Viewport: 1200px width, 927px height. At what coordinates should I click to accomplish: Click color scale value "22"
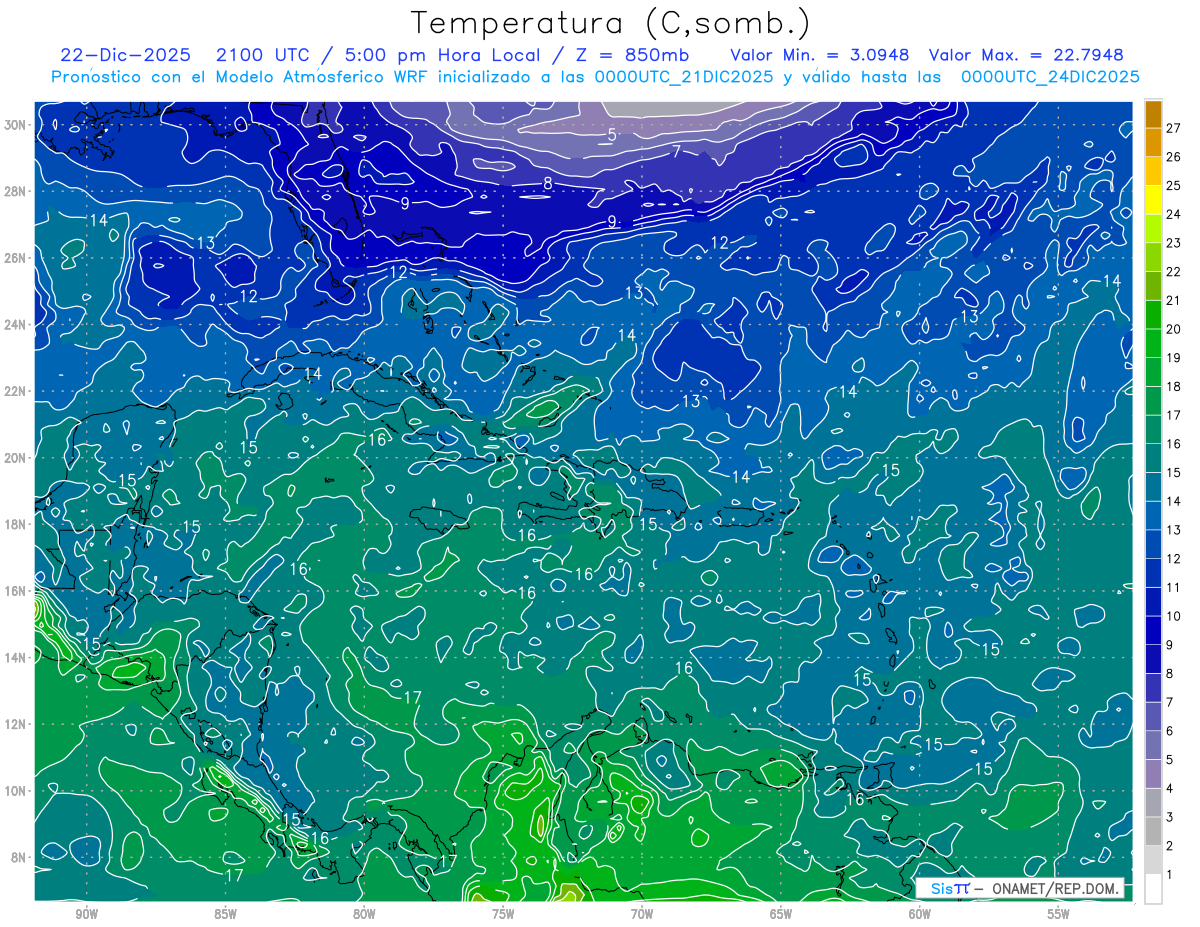pyautogui.click(x=1174, y=271)
